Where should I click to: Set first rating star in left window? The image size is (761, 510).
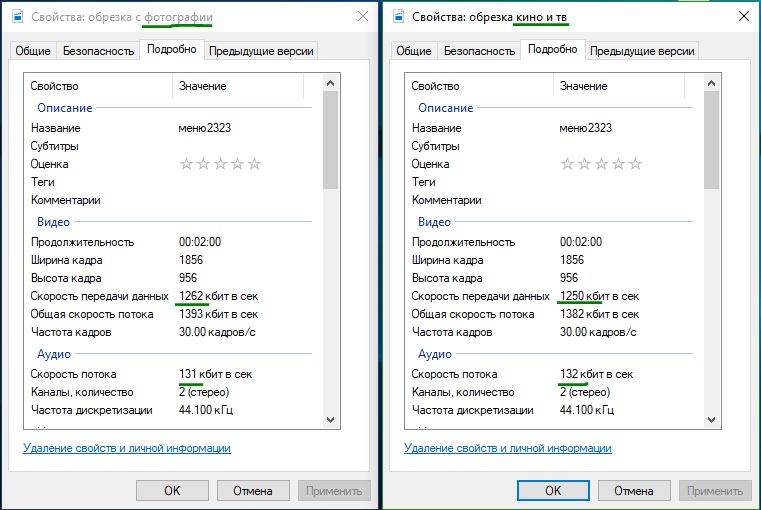point(186,164)
